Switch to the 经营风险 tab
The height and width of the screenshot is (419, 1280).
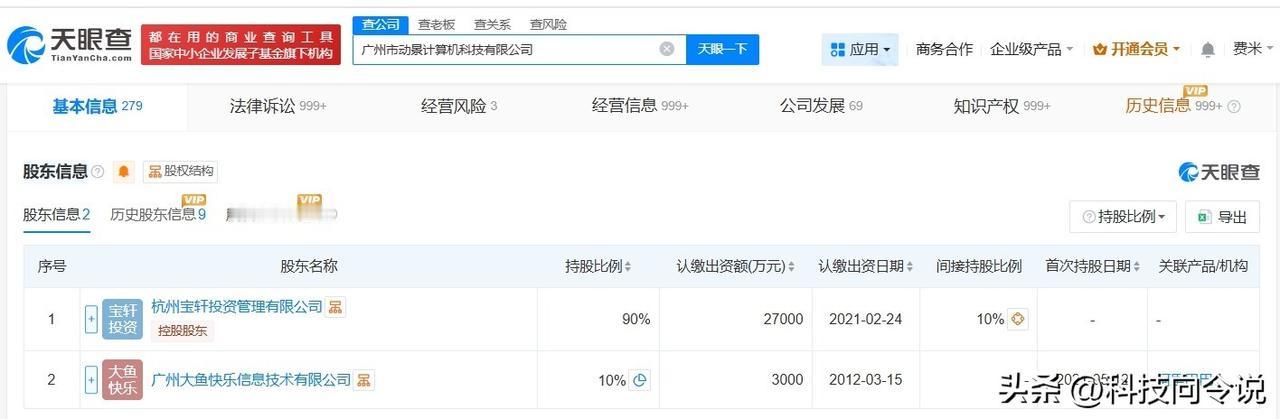click(x=459, y=106)
